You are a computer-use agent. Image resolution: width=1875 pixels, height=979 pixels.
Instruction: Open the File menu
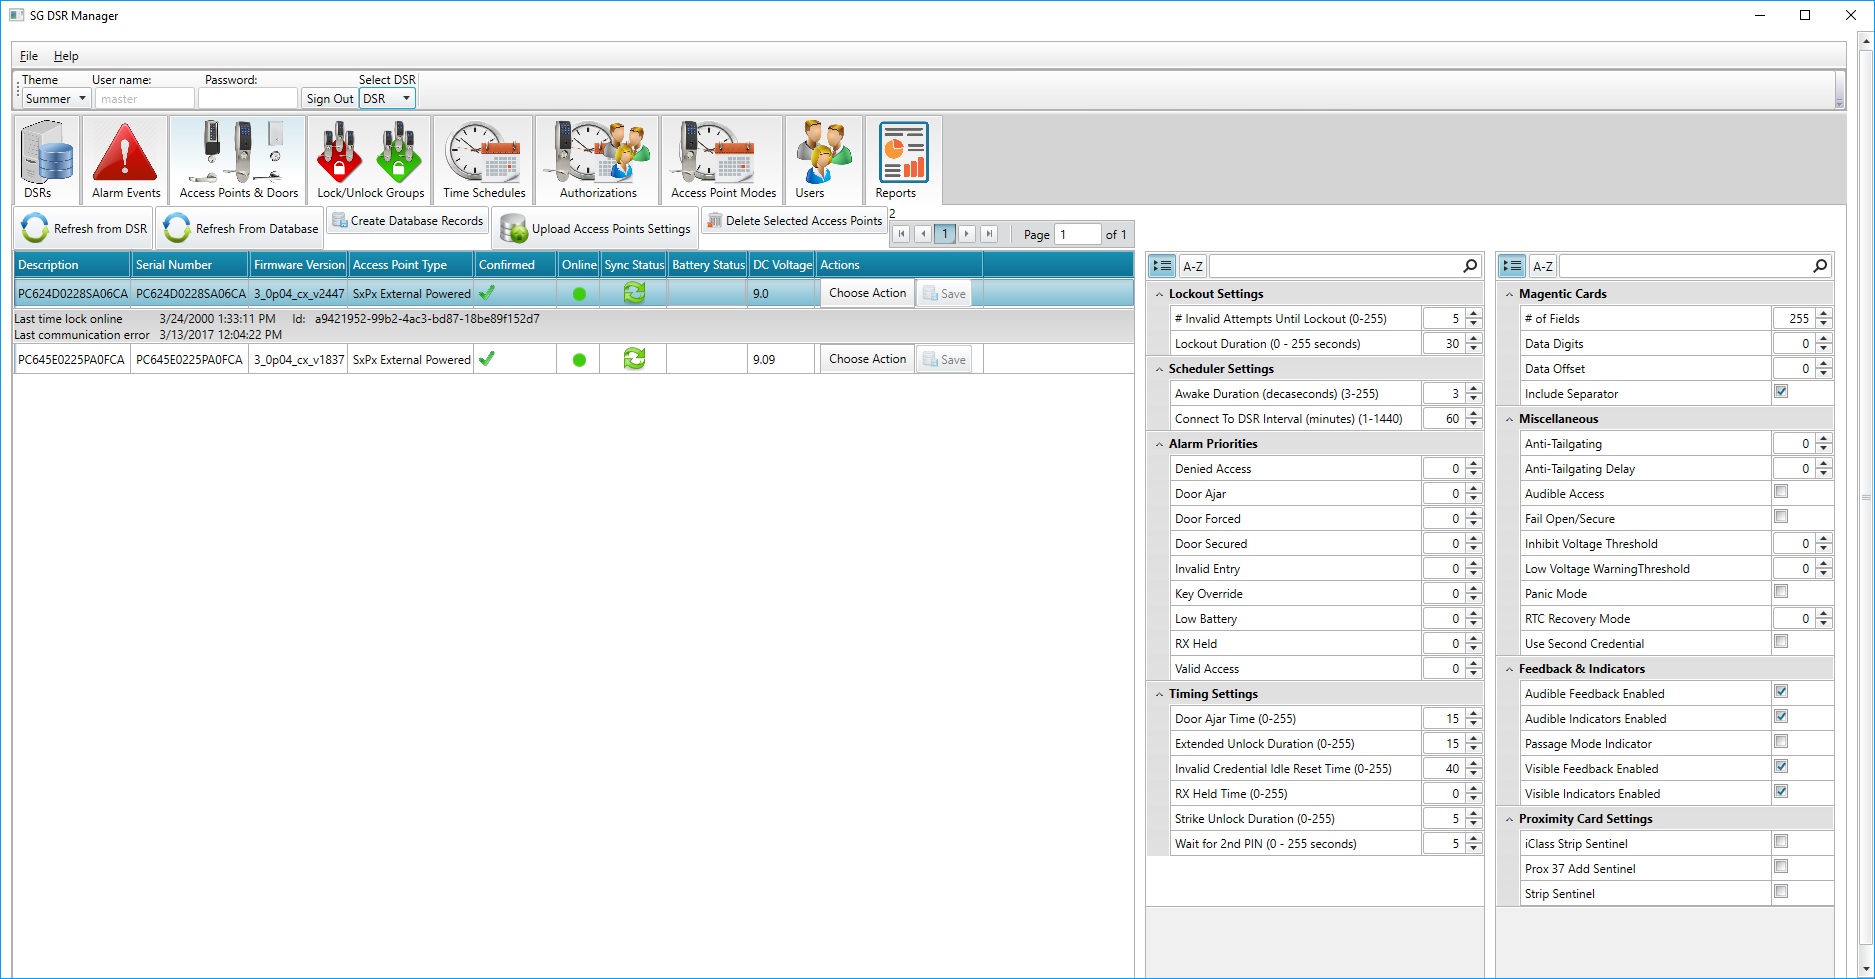pyautogui.click(x=29, y=56)
